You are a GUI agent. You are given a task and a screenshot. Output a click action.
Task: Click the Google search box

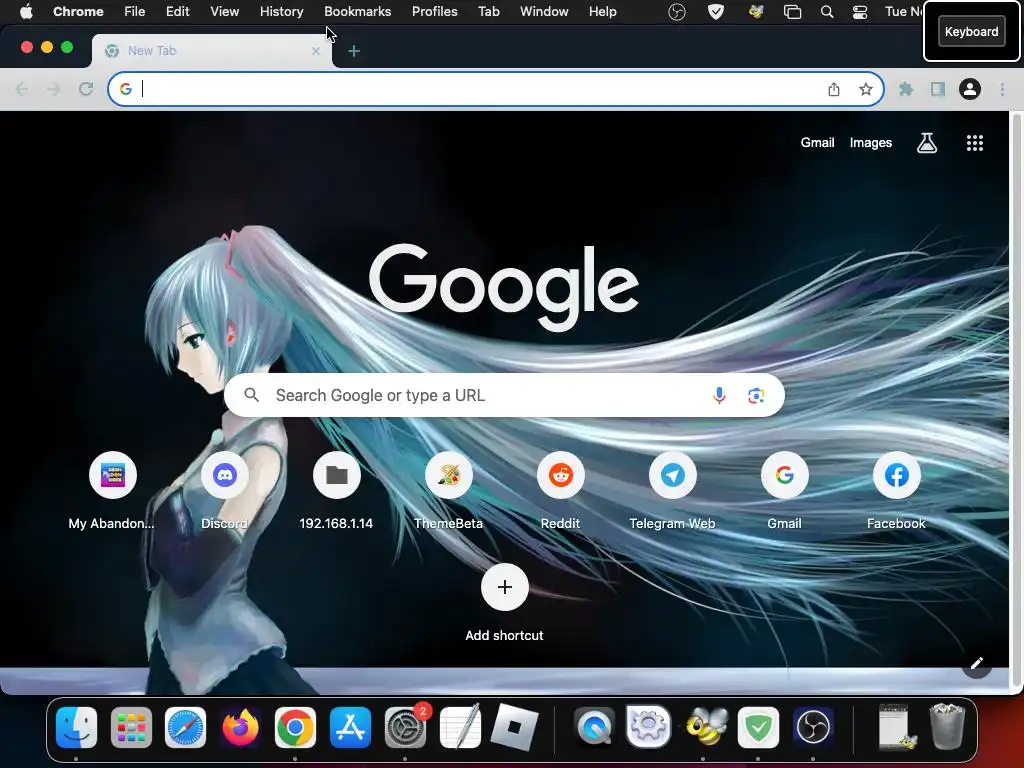pos(504,395)
